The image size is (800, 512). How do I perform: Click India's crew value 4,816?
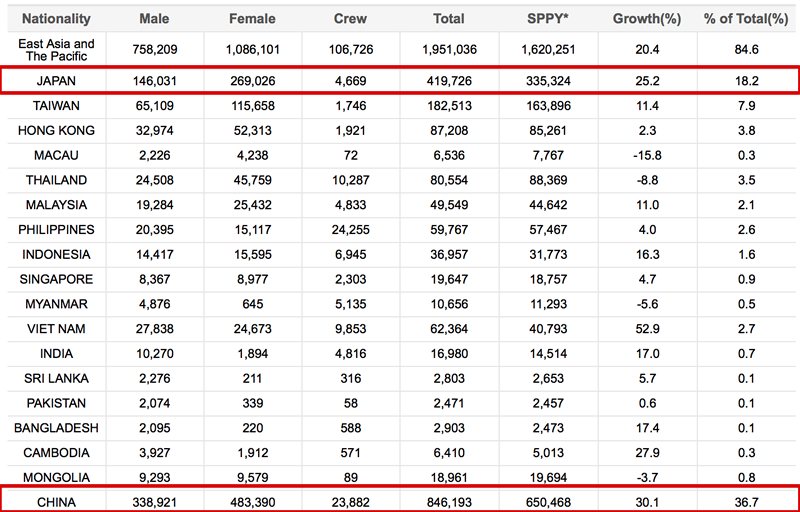coord(350,353)
